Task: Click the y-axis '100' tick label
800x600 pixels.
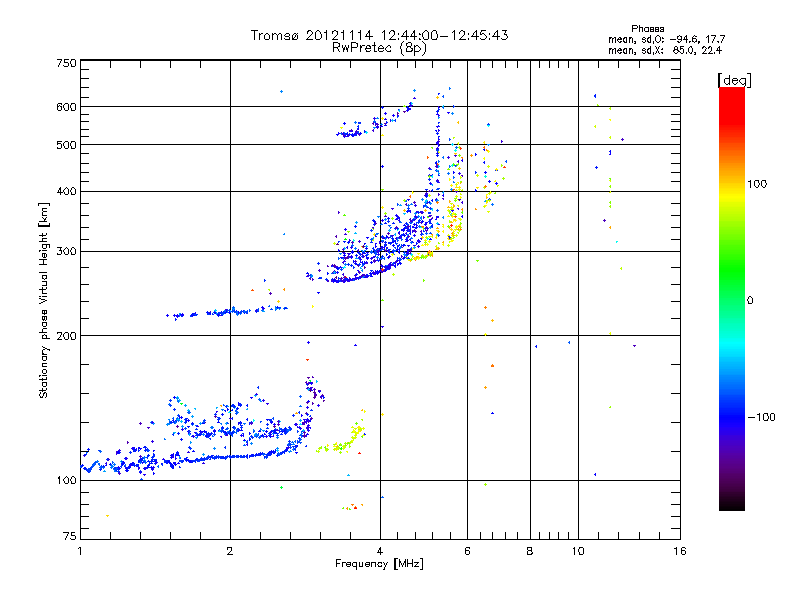Action: click(66, 480)
